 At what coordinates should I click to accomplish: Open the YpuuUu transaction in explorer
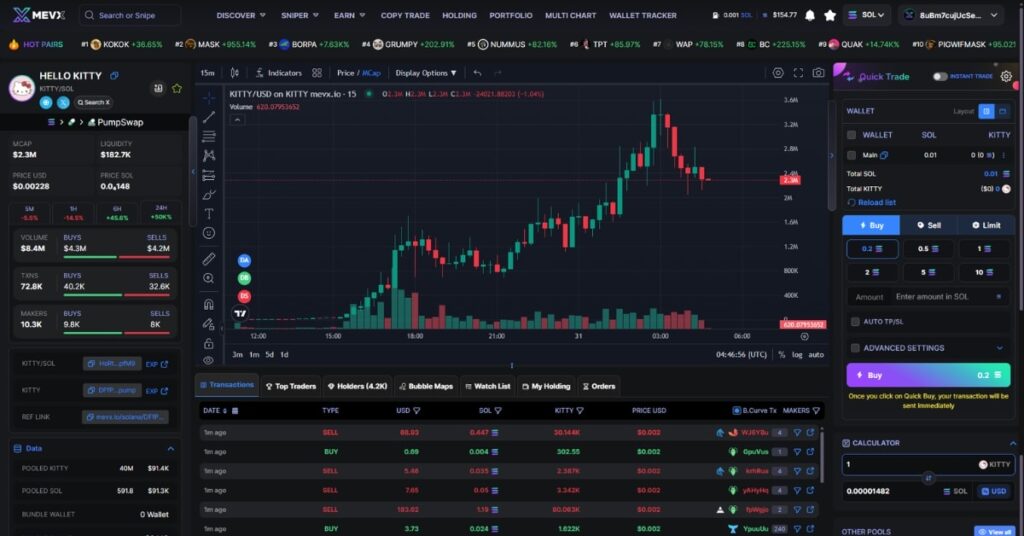pyautogui.click(x=810, y=529)
